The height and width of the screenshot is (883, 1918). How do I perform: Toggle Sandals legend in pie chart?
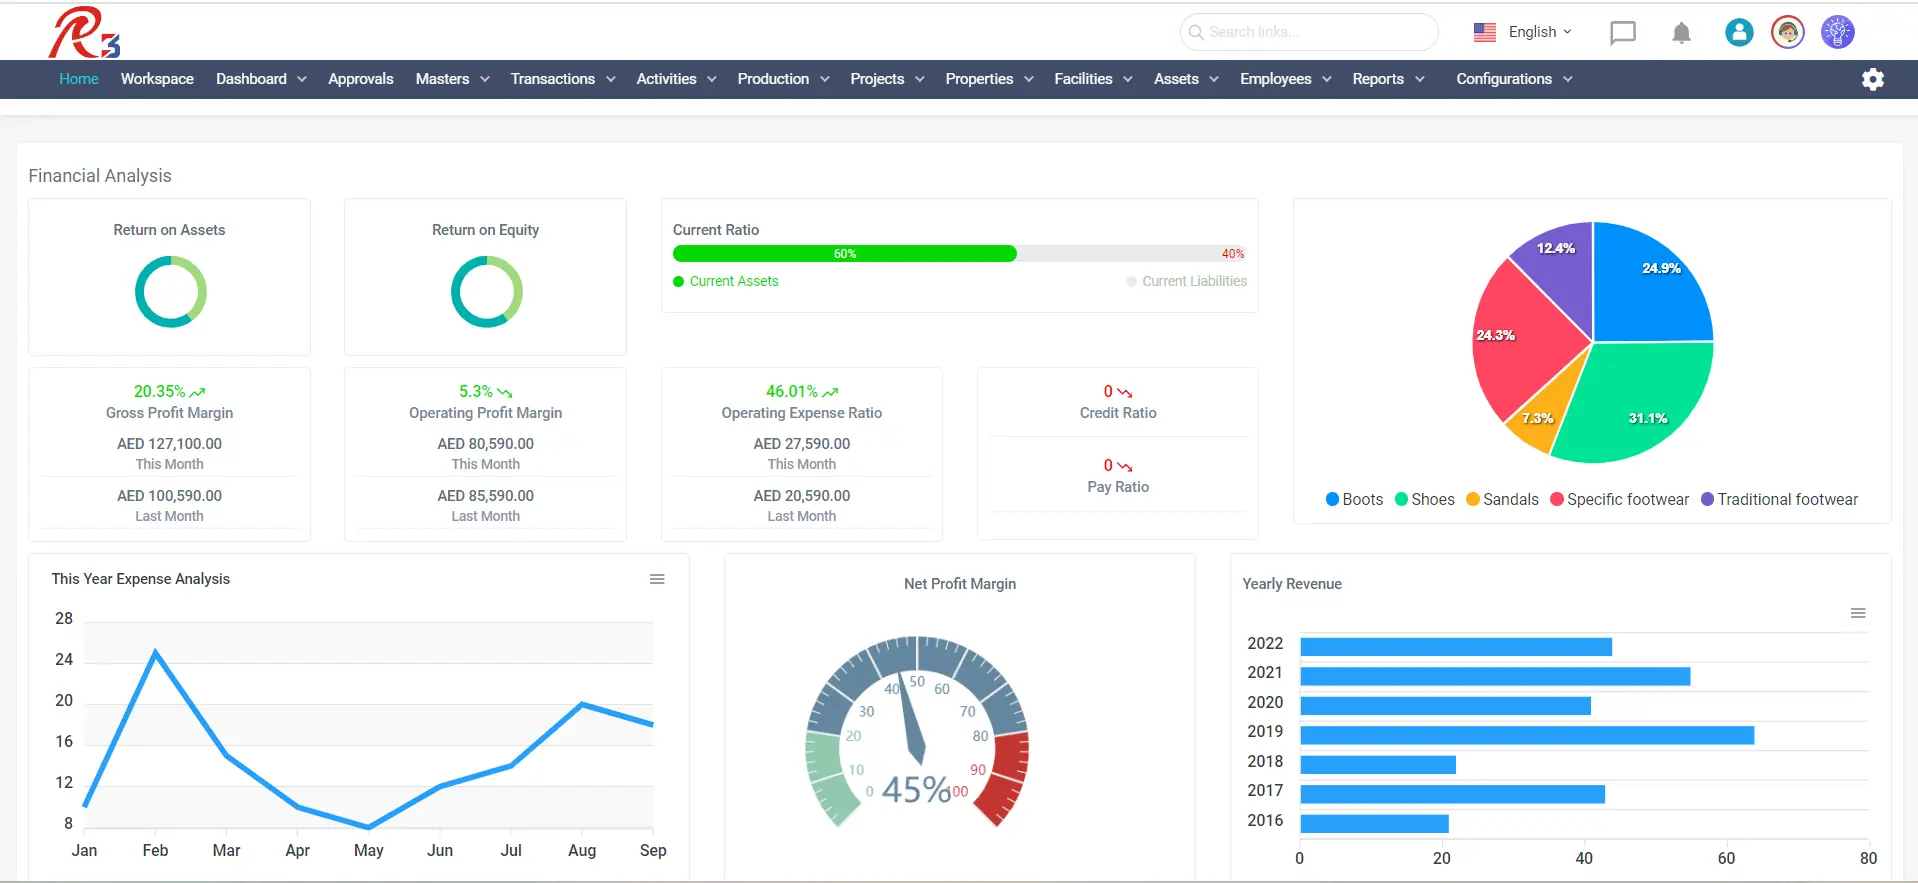[1502, 499]
